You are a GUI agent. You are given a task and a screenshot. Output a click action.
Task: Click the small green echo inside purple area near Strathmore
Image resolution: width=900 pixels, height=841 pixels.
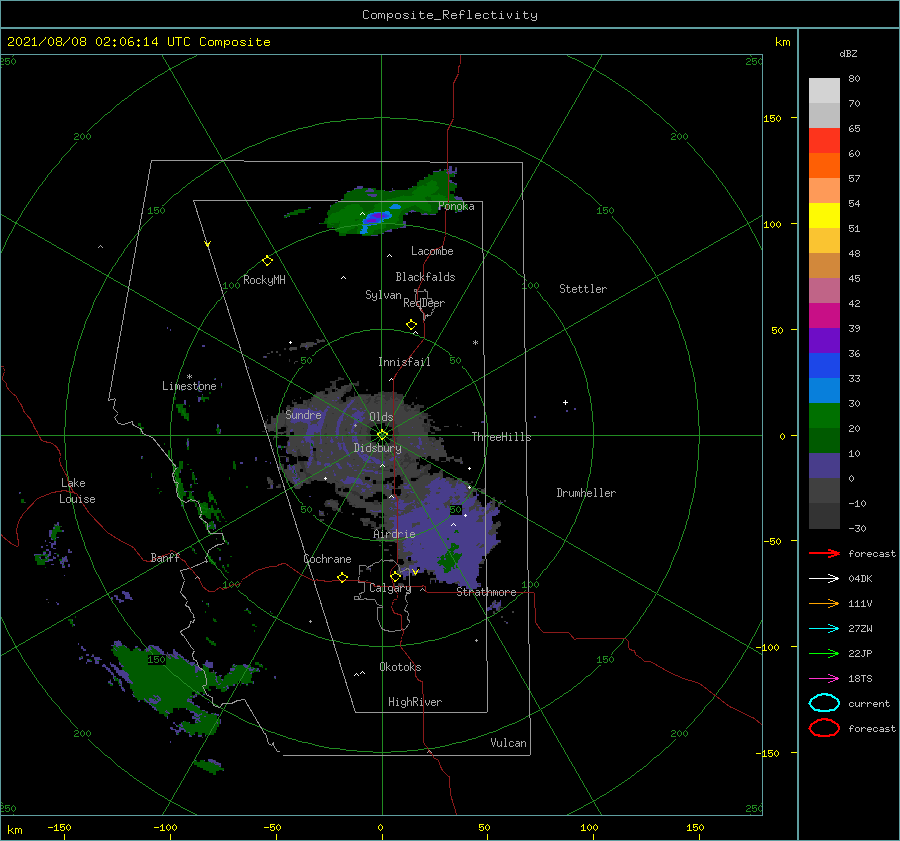coord(450,558)
